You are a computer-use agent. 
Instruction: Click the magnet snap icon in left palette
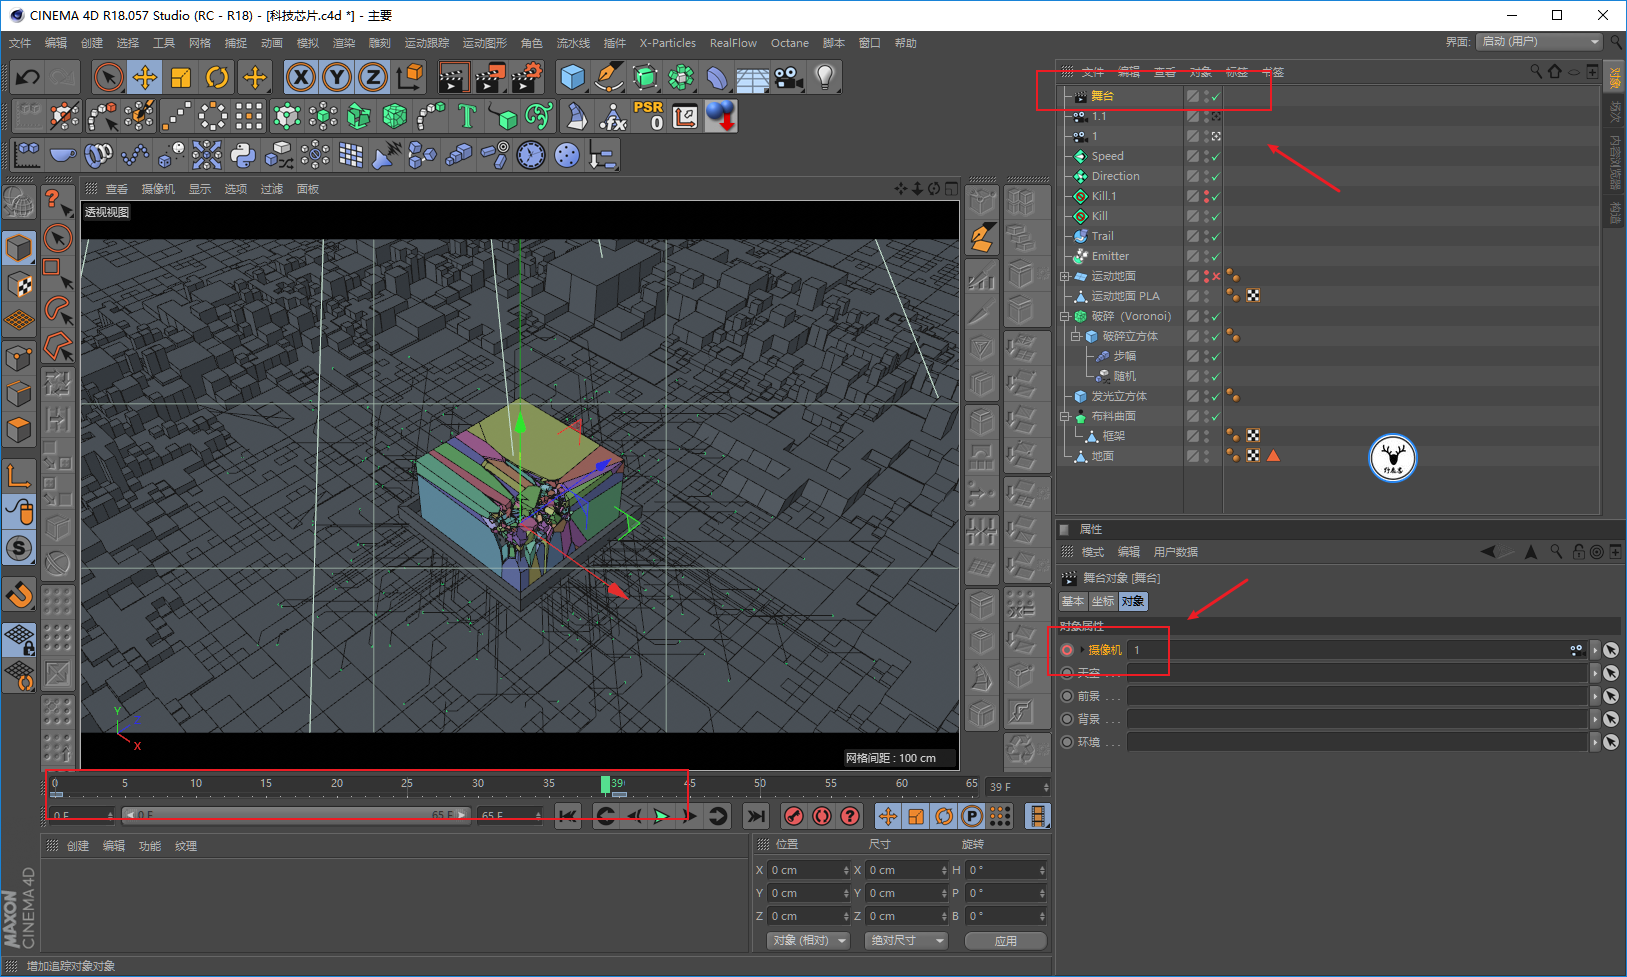pyautogui.click(x=19, y=596)
